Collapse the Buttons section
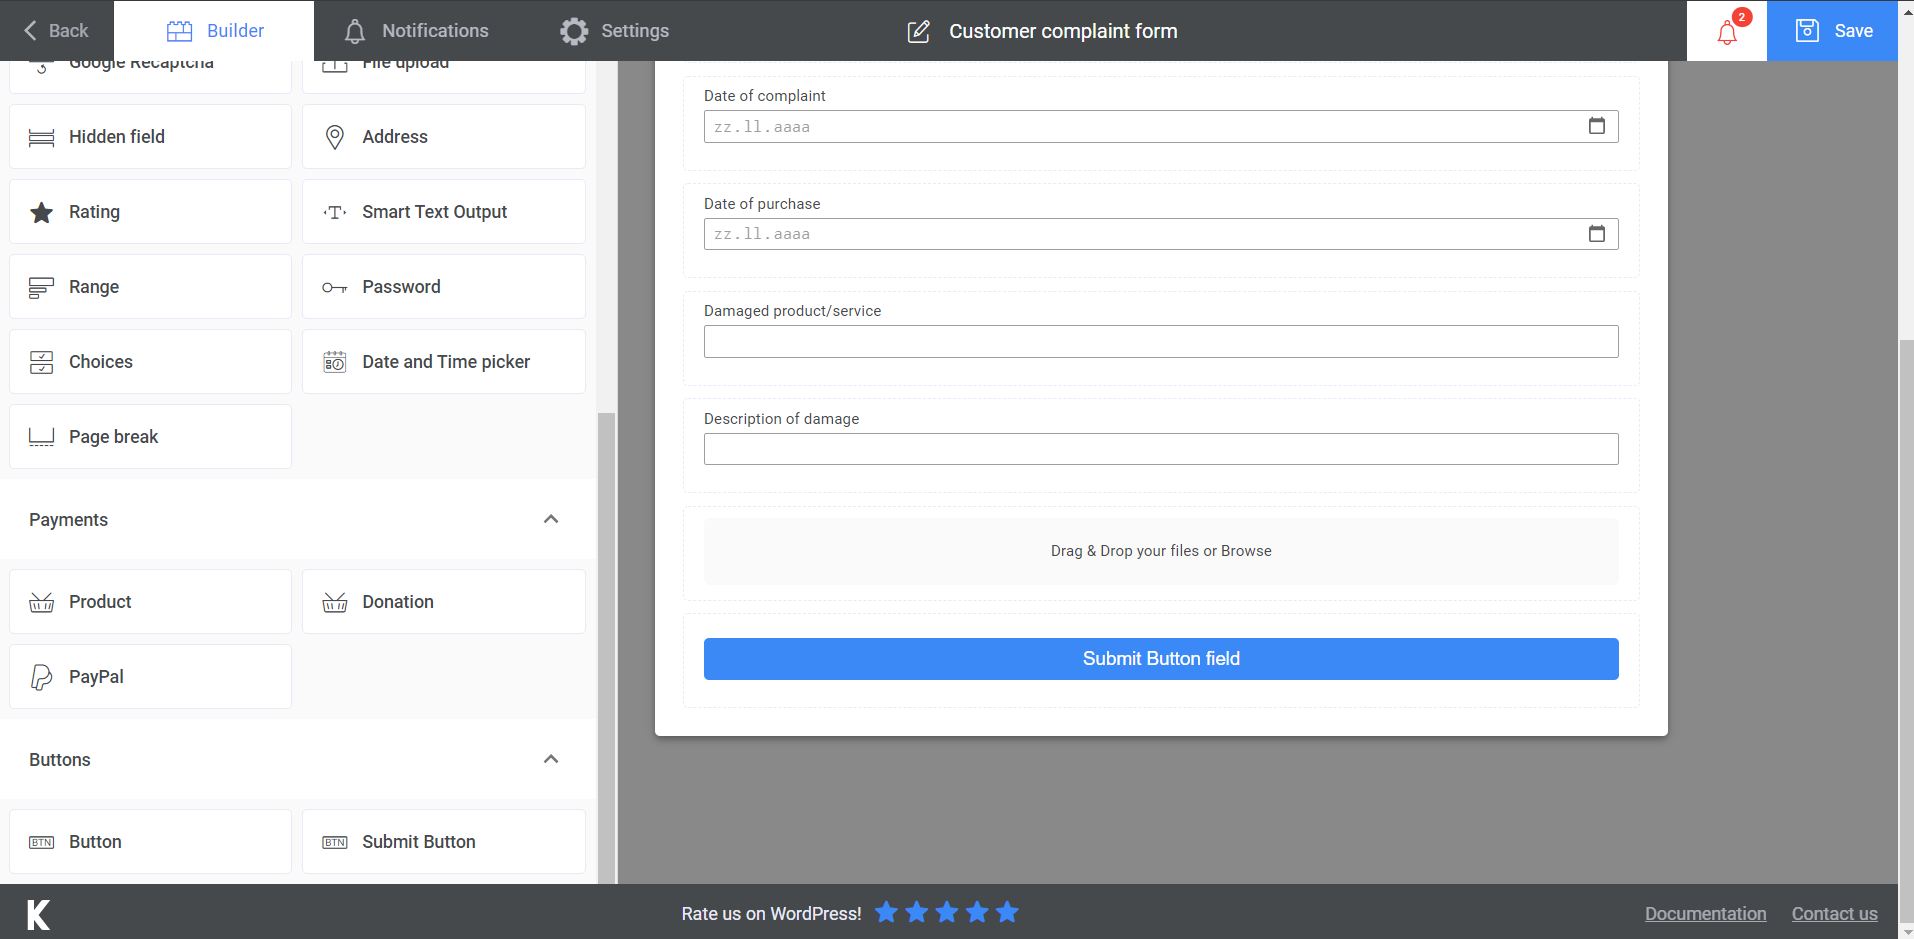The height and width of the screenshot is (939, 1914). [x=550, y=759]
